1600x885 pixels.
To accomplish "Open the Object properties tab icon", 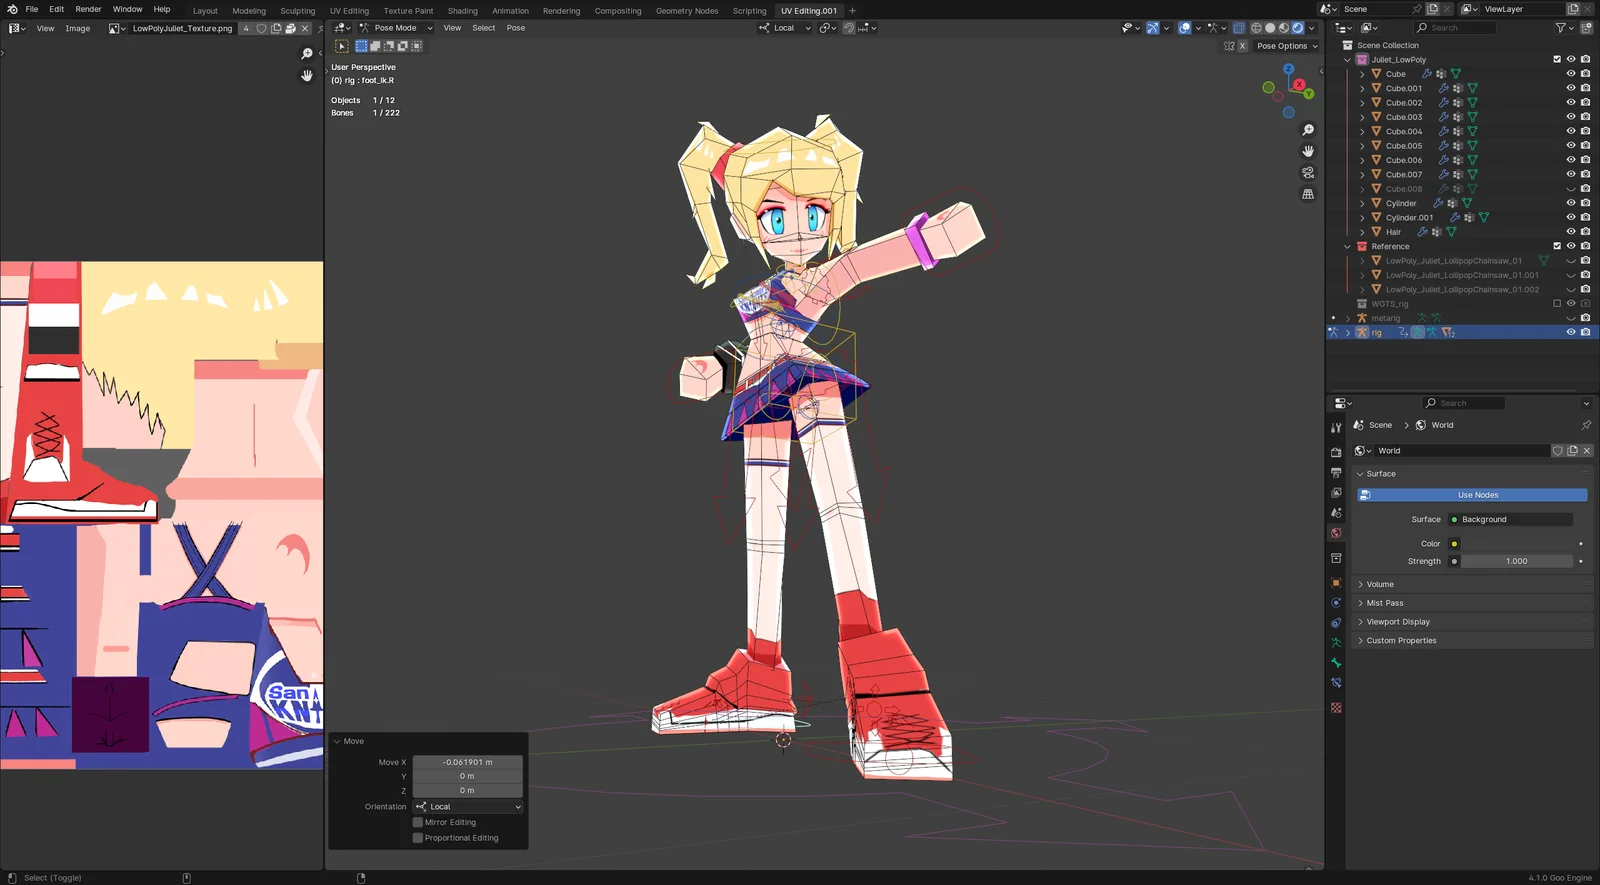I will tap(1336, 583).
